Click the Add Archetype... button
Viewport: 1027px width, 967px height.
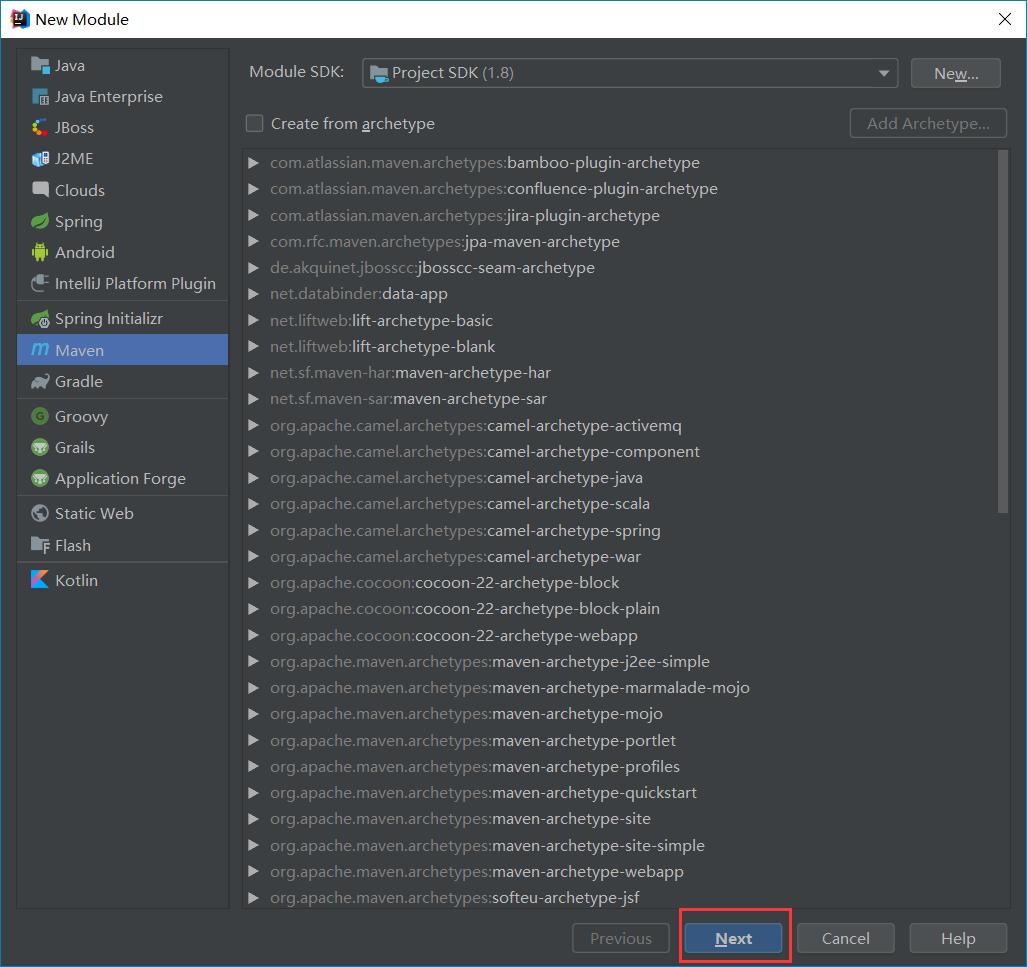(928, 123)
